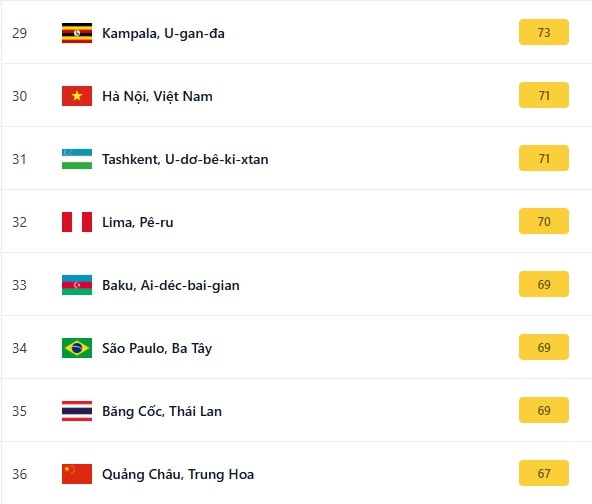
Task: Open the Hà Nội, Việt Nam link
Action: [x=157, y=97]
